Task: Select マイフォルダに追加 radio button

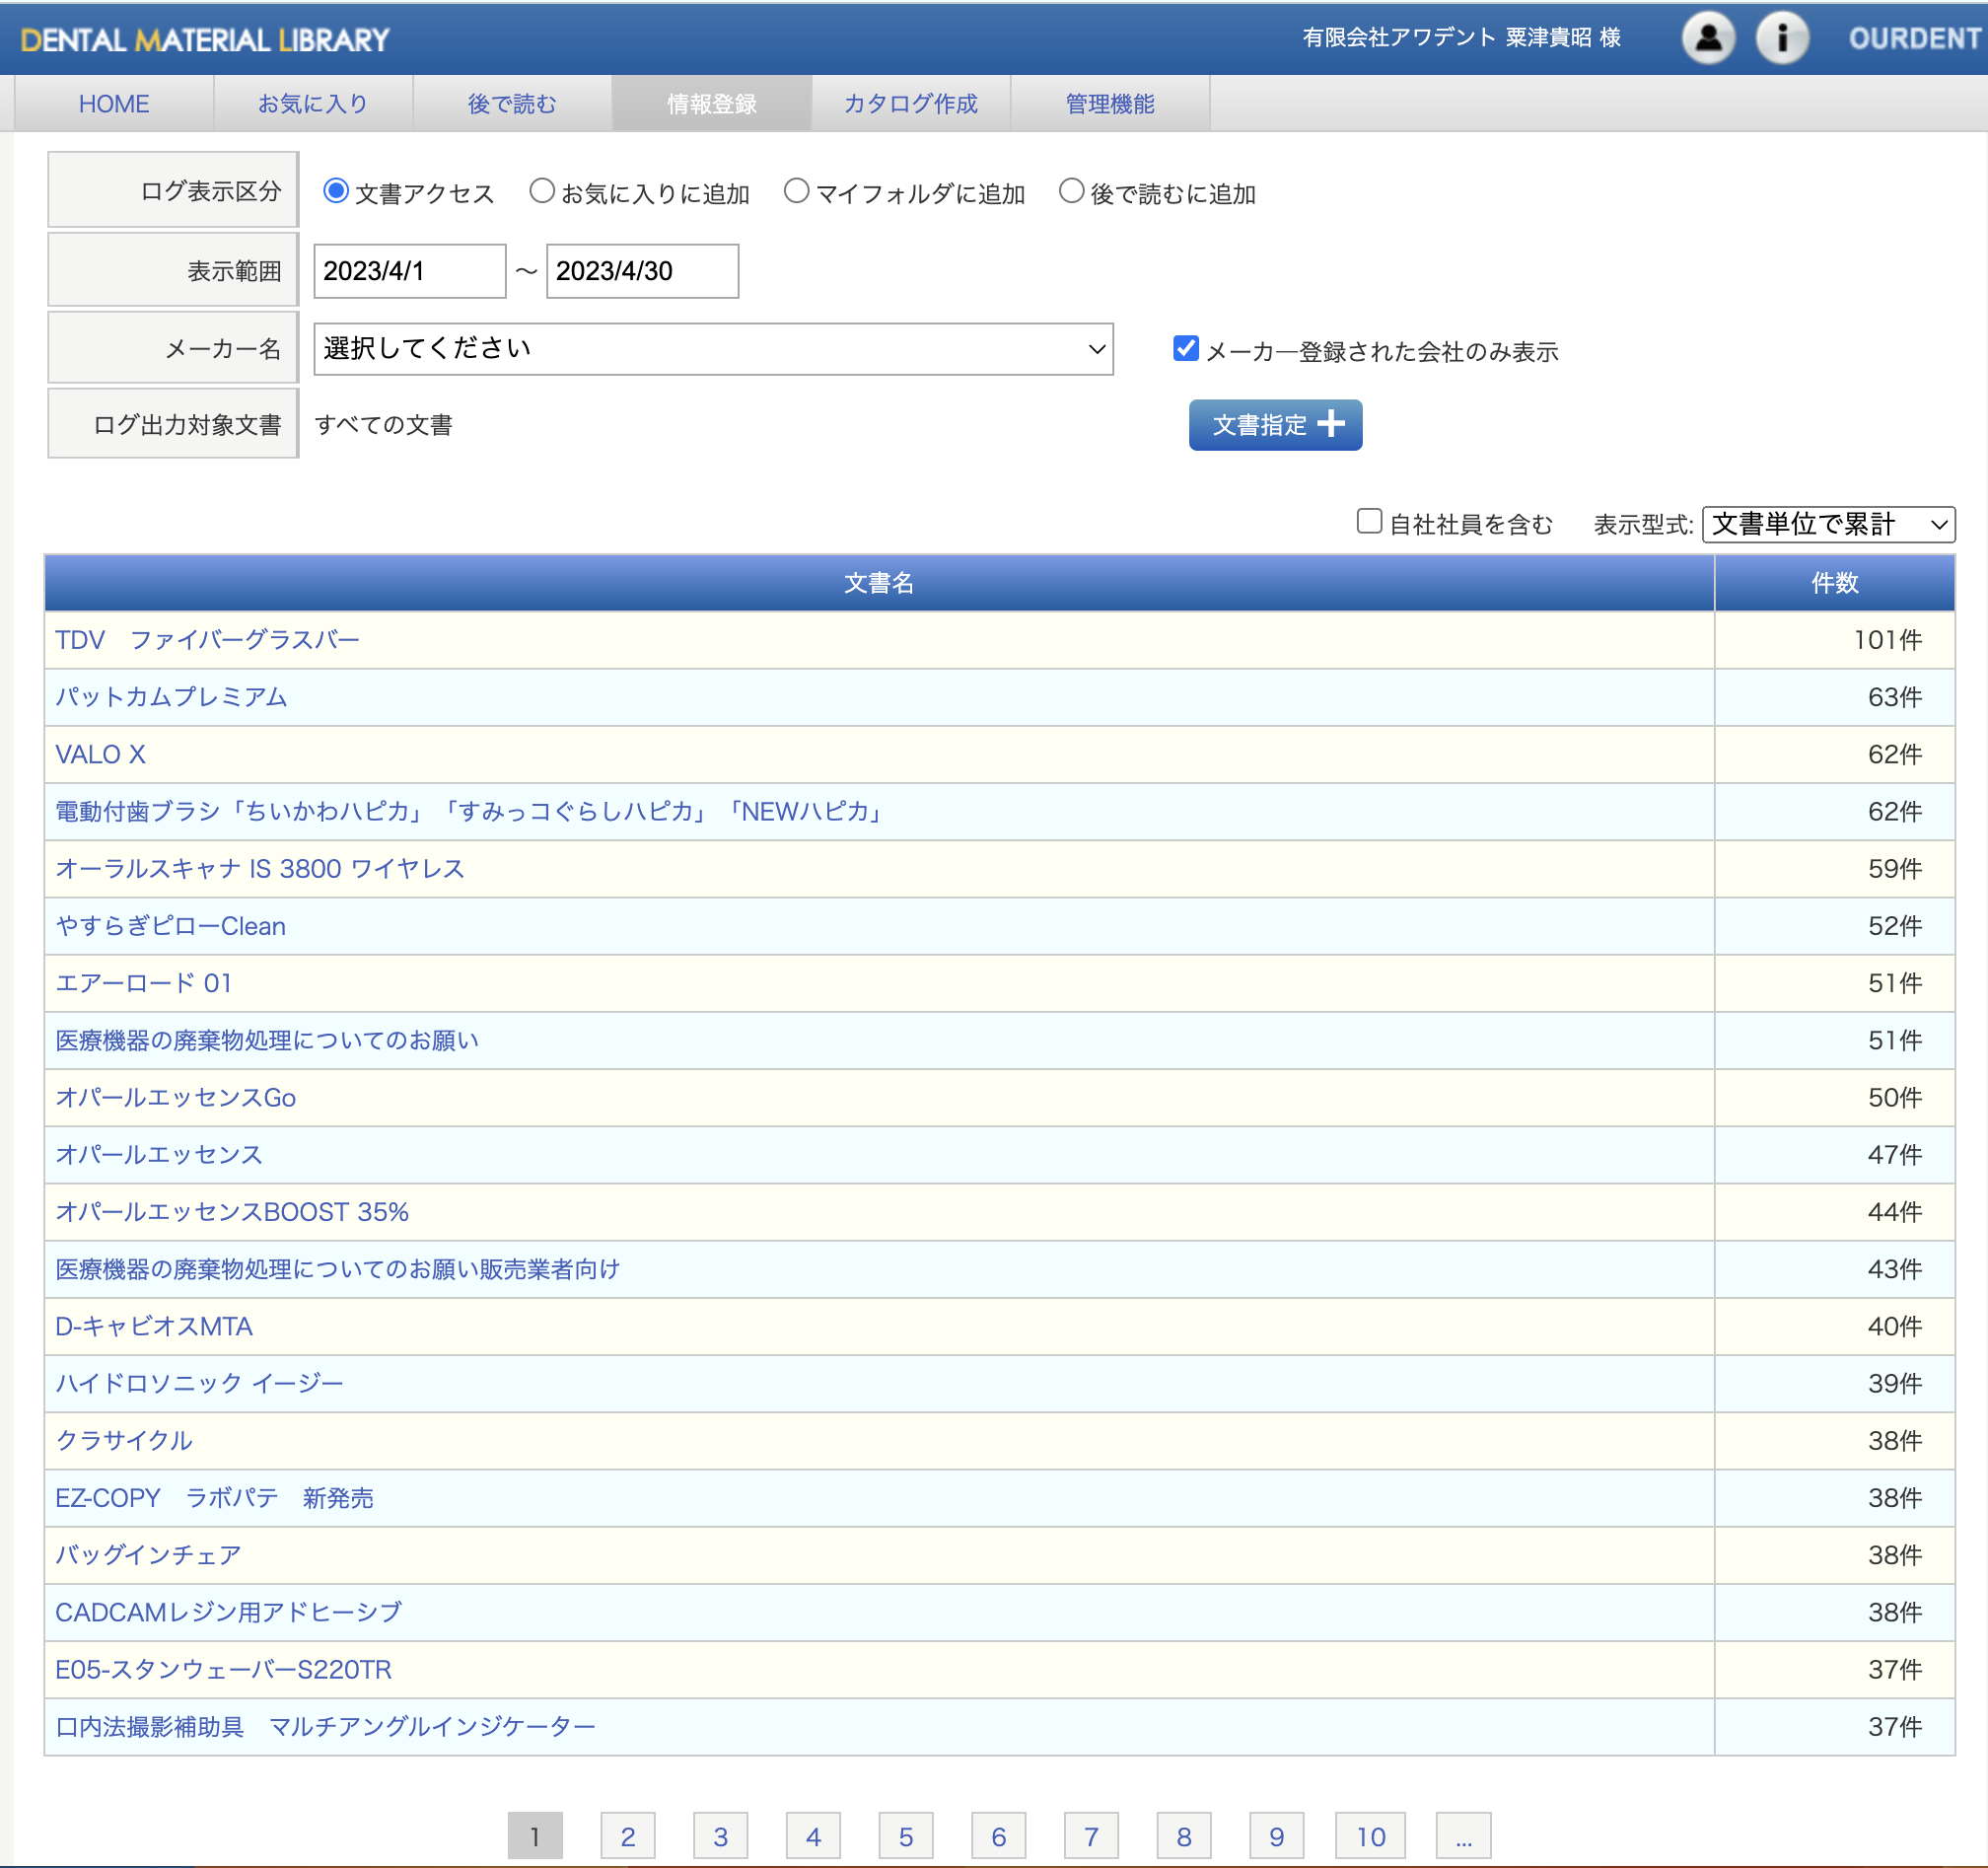Action: pyautogui.click(x=796, y=191)
